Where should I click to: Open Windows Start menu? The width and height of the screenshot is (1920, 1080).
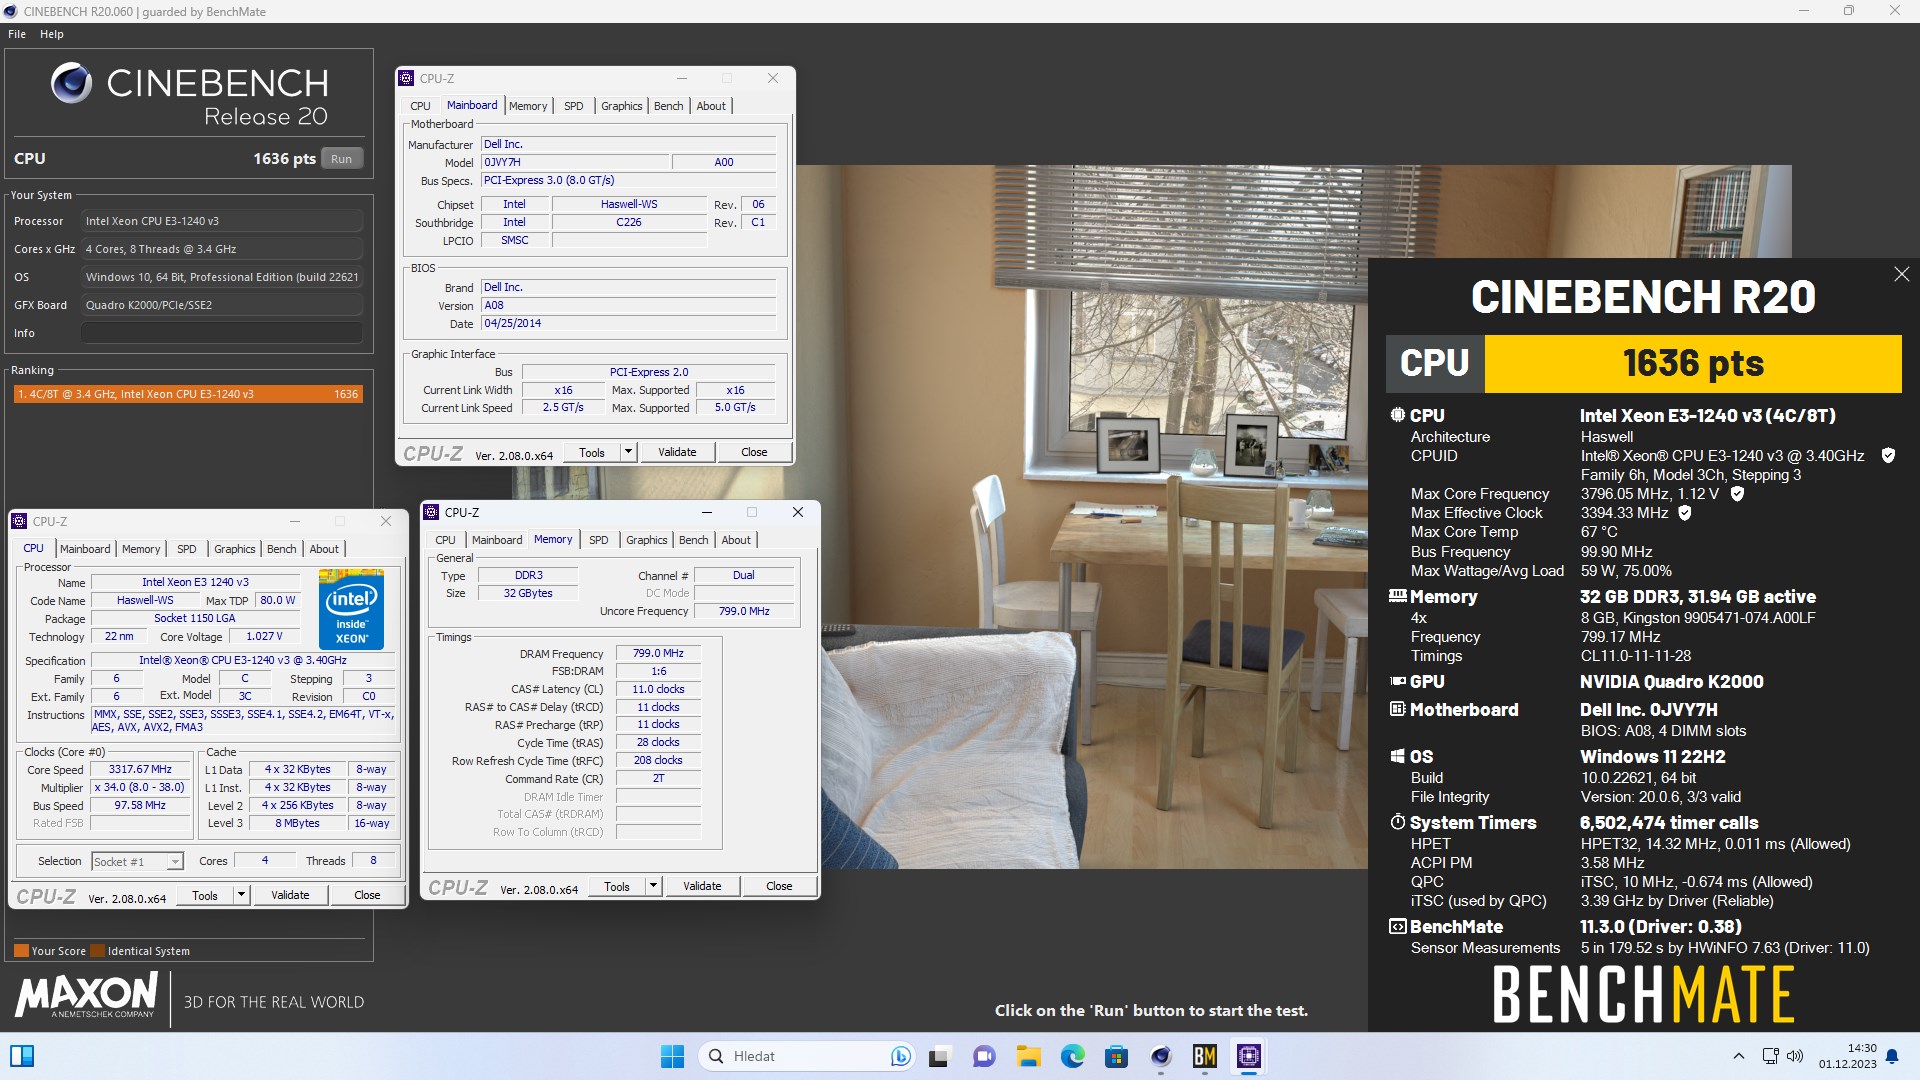(673, 1056)
